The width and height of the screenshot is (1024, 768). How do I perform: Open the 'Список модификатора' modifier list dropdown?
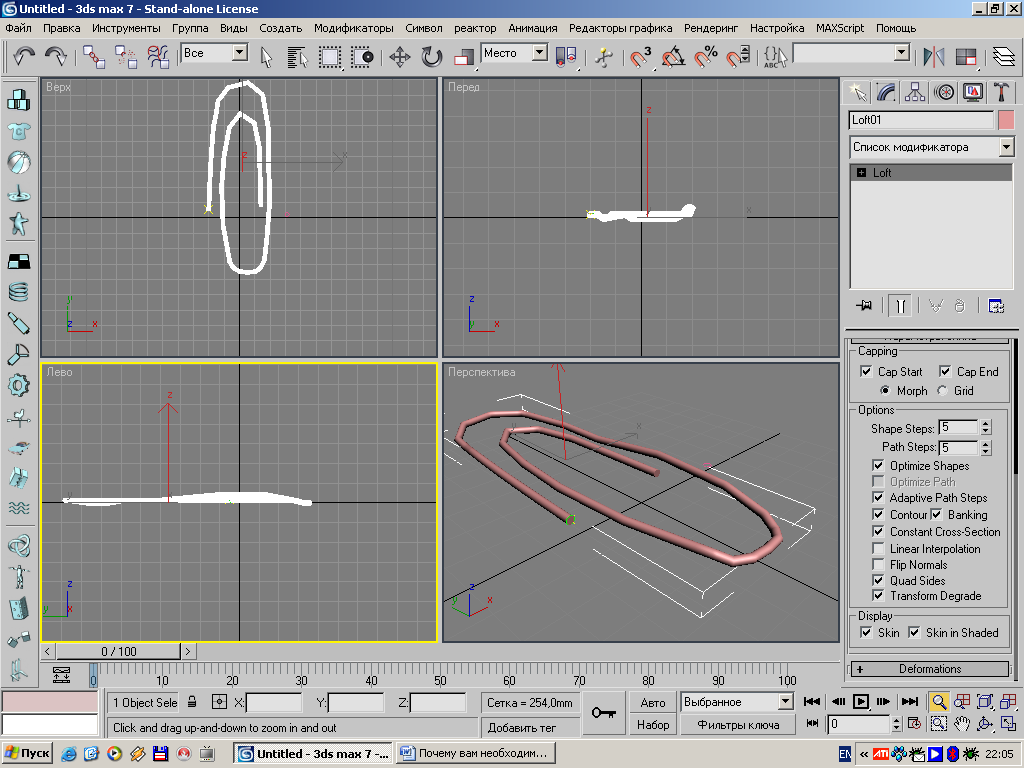(x=1006, y=147)
